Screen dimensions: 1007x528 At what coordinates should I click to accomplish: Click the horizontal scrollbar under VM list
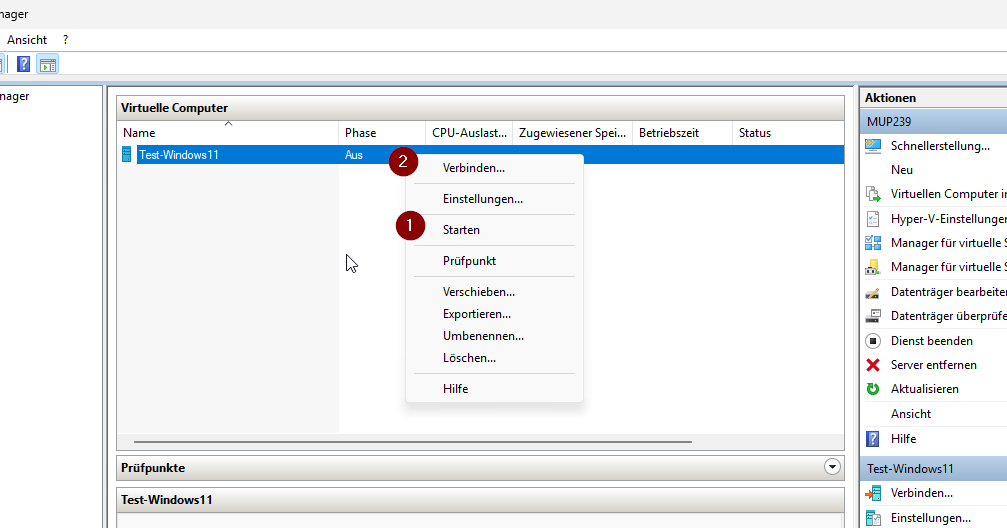[412, 441]
